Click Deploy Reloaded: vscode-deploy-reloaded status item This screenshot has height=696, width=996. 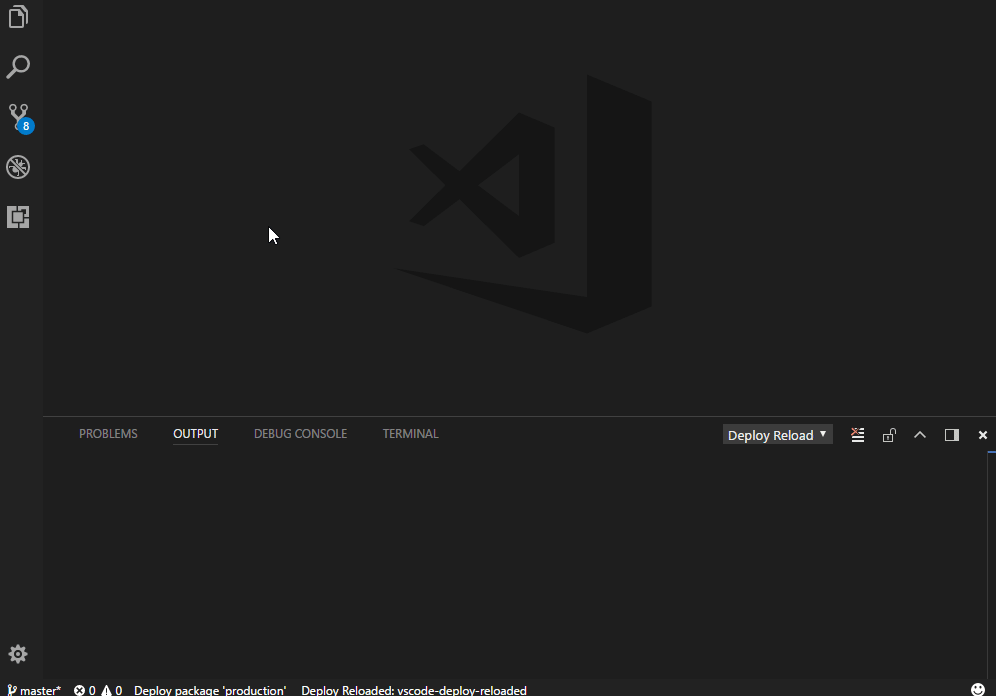[x=414, y=690]
